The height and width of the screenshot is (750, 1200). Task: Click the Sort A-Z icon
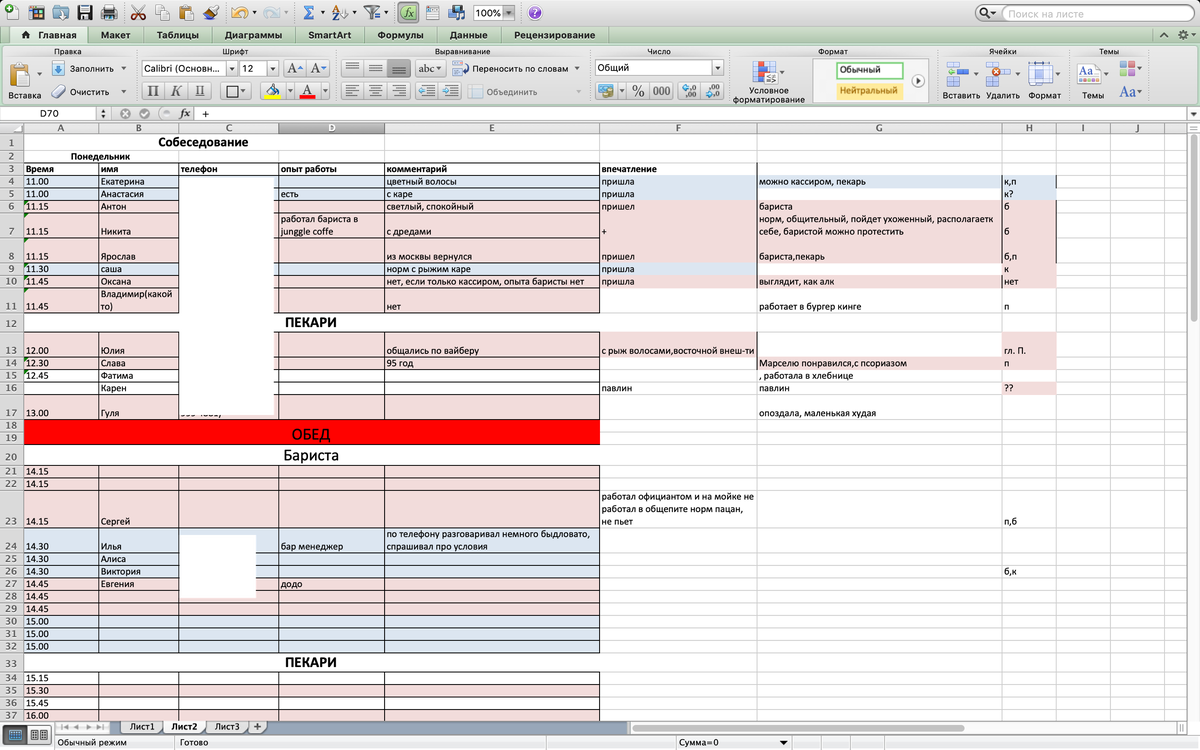coord(339,13)
